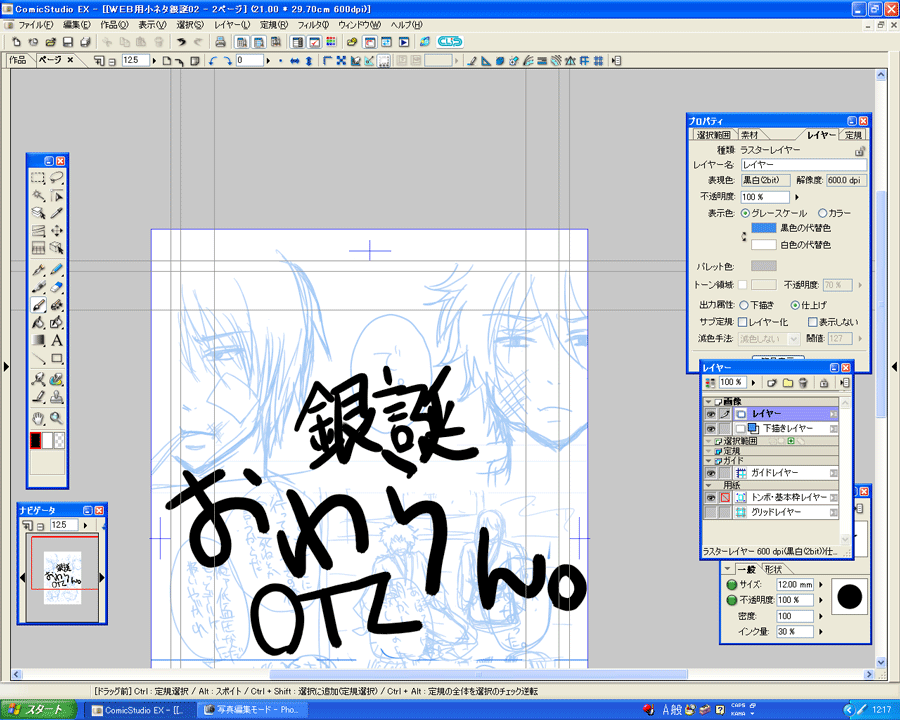
Task: Select the airbrush pattern tool
Action: (56, 305)
